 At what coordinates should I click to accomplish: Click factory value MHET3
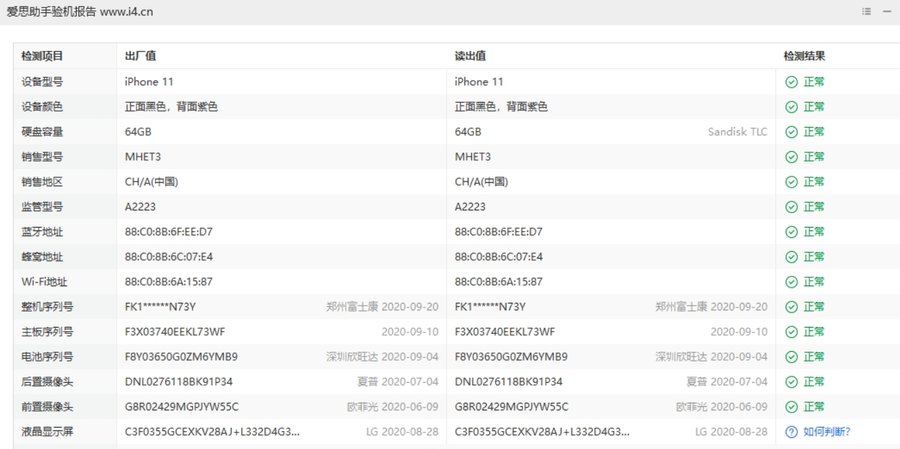(x=143, y=157)
